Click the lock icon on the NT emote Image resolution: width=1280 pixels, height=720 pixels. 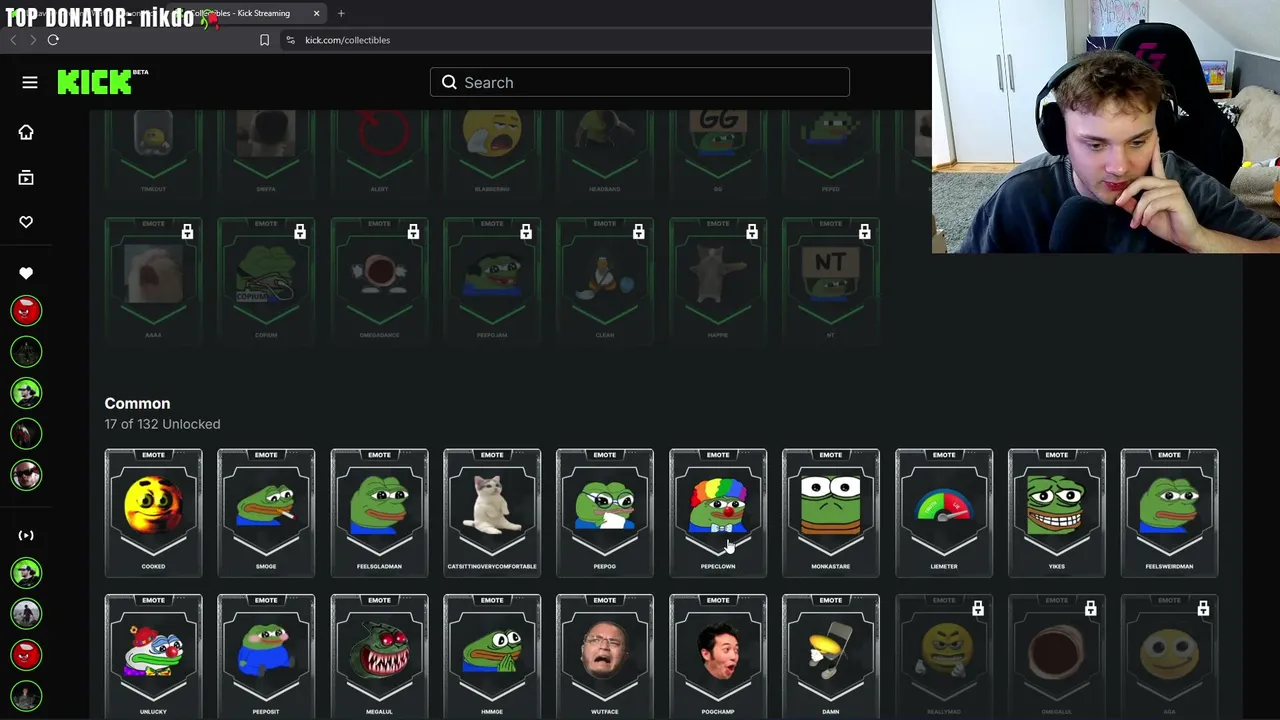(x=865, y=232)
